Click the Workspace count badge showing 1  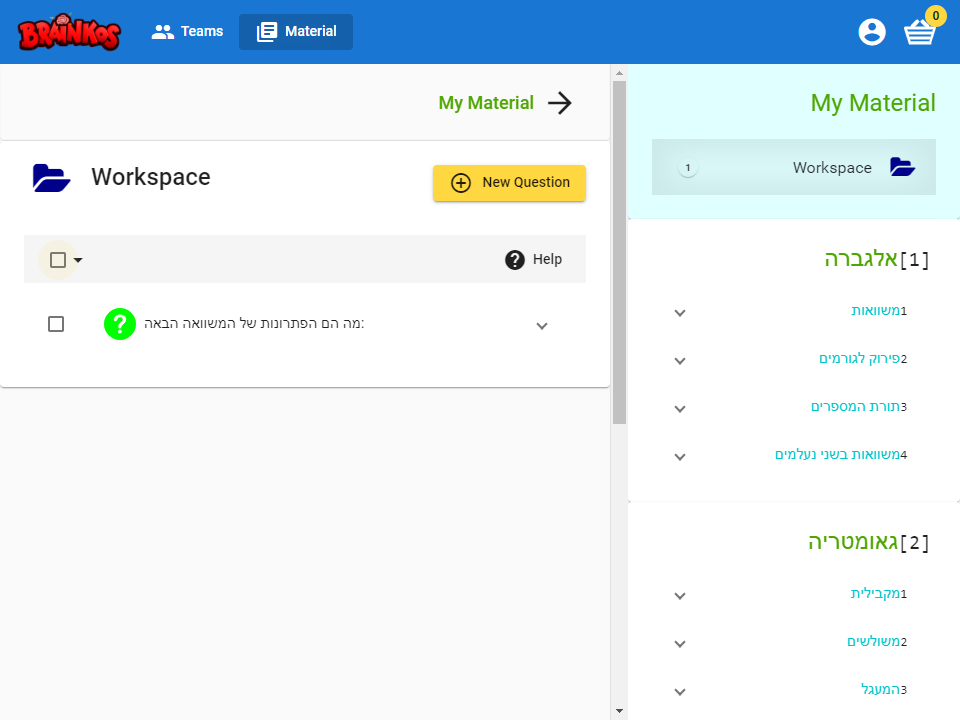tap(688, 167)
